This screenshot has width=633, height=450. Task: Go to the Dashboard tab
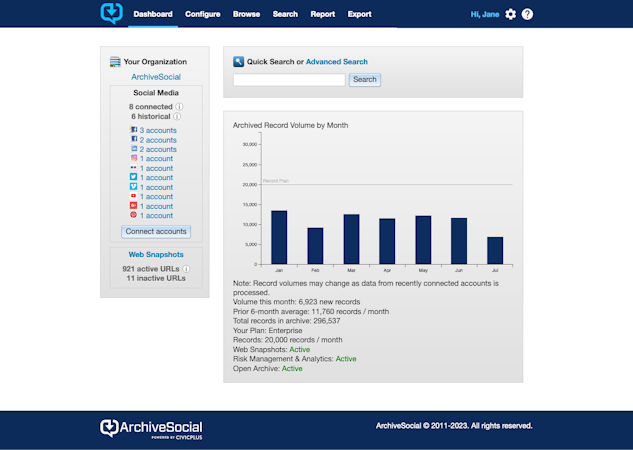153,14
